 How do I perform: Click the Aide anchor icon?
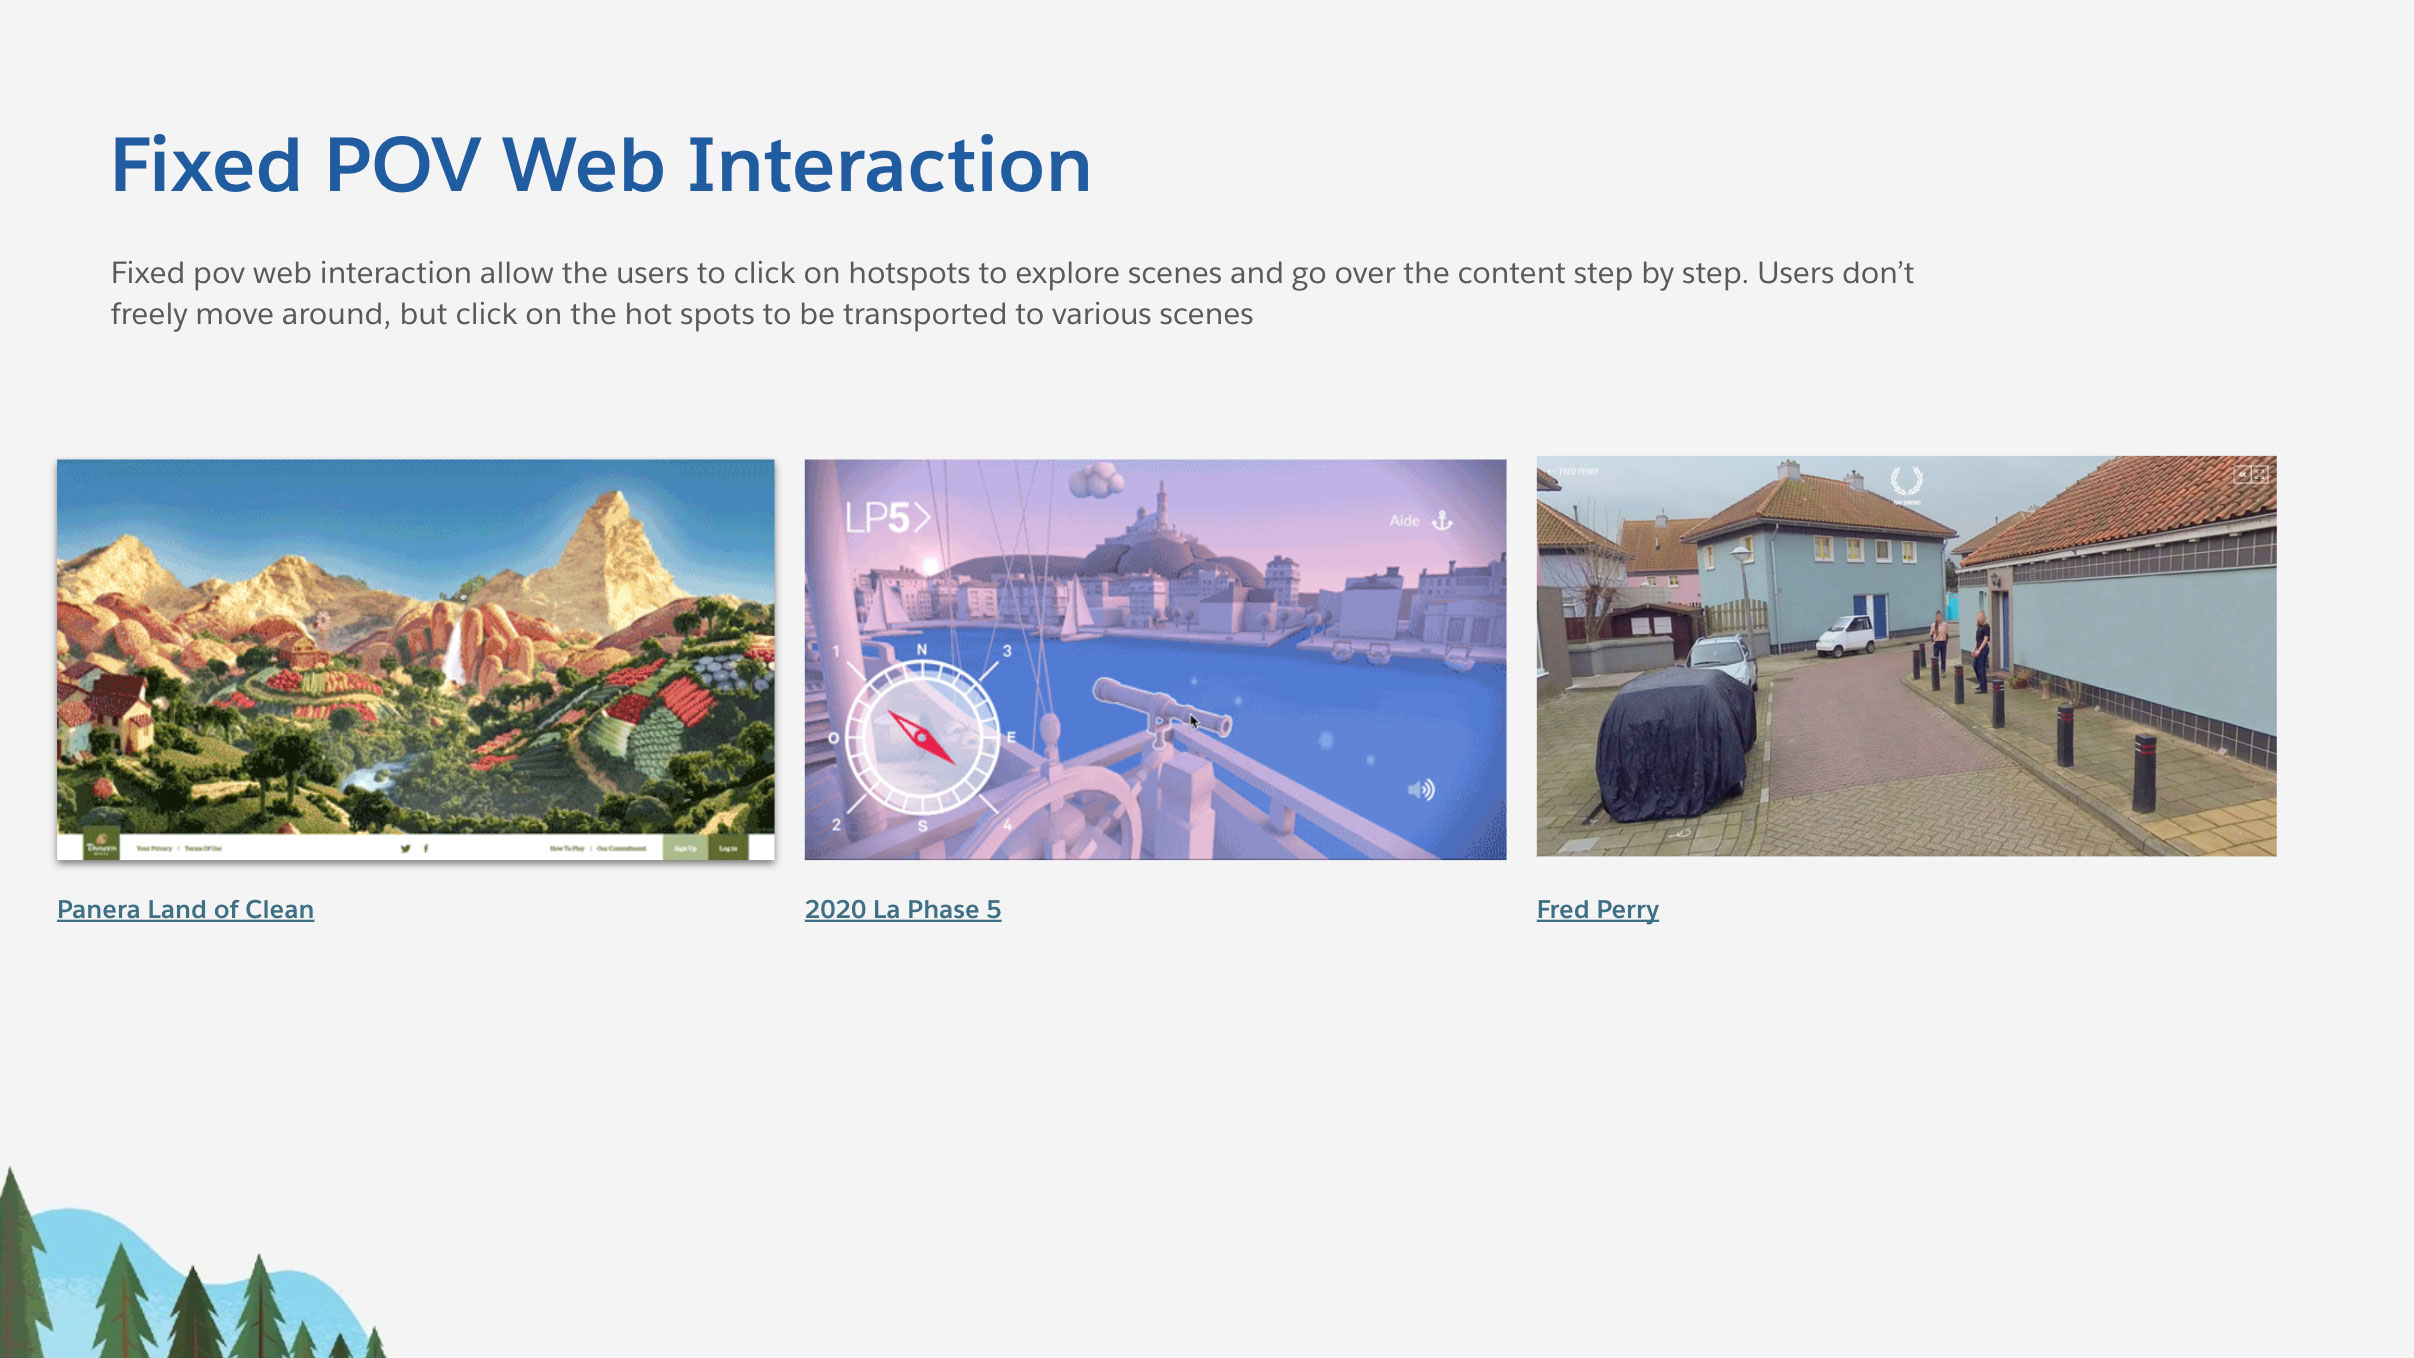[1442, 520]
